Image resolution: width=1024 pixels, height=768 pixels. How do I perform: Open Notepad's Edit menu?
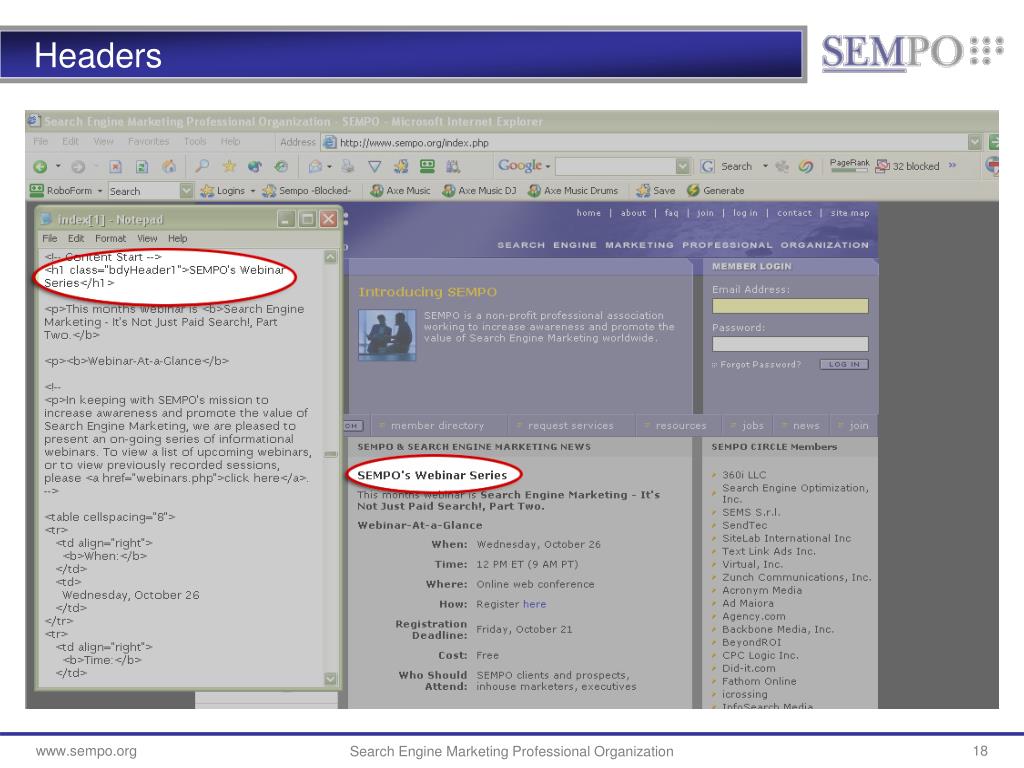coord(76,238)
